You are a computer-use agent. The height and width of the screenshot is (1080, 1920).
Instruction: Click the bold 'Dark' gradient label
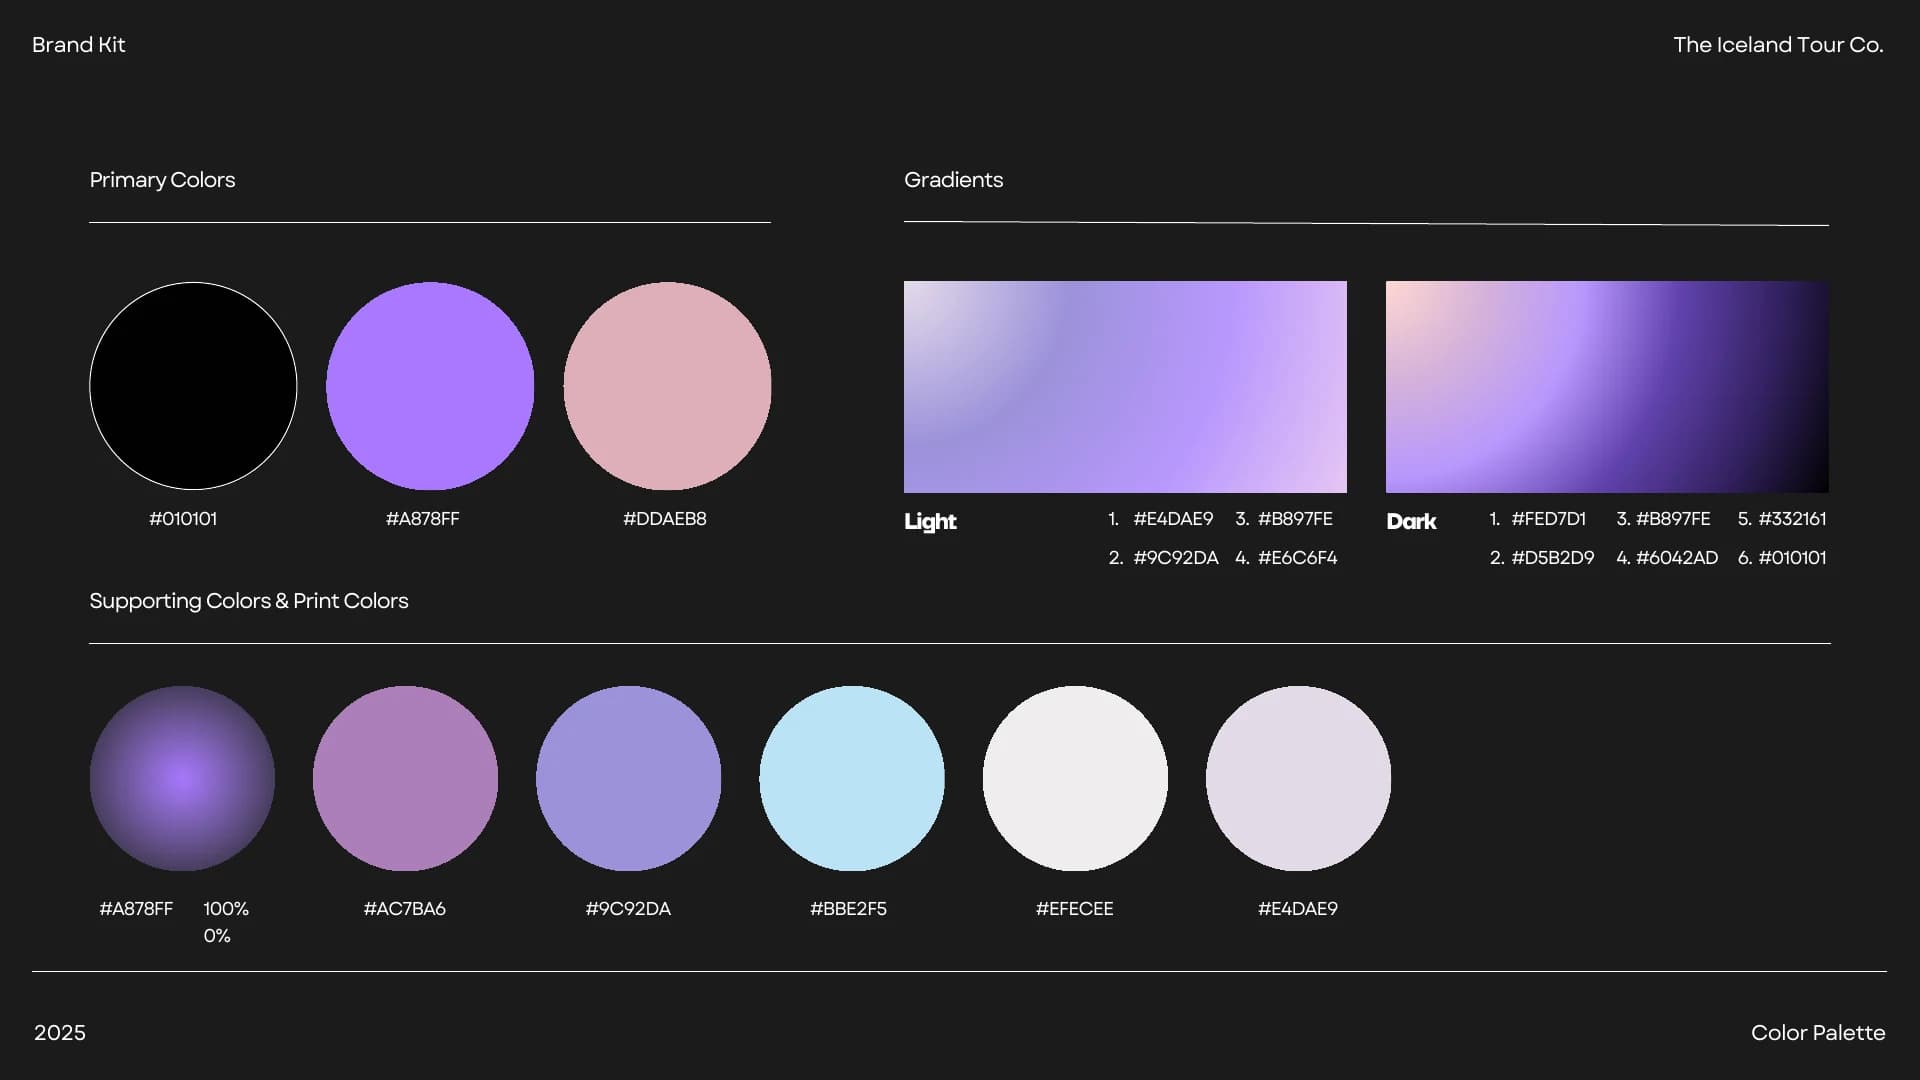(1411, 522)
